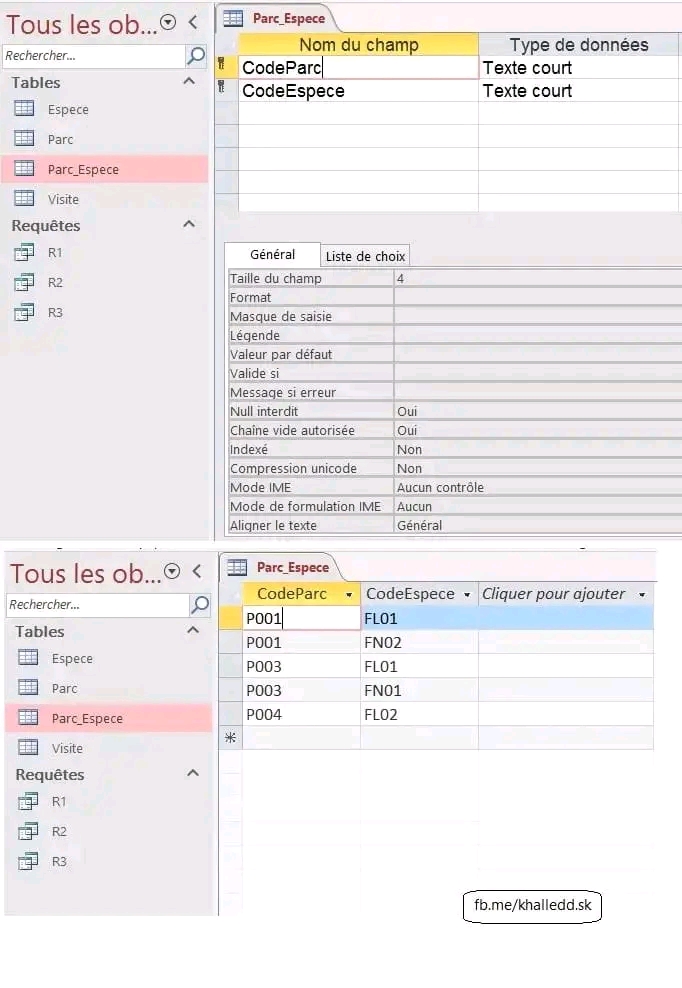Click the R3 query icon in the lower pane

[x=28, y=861]
